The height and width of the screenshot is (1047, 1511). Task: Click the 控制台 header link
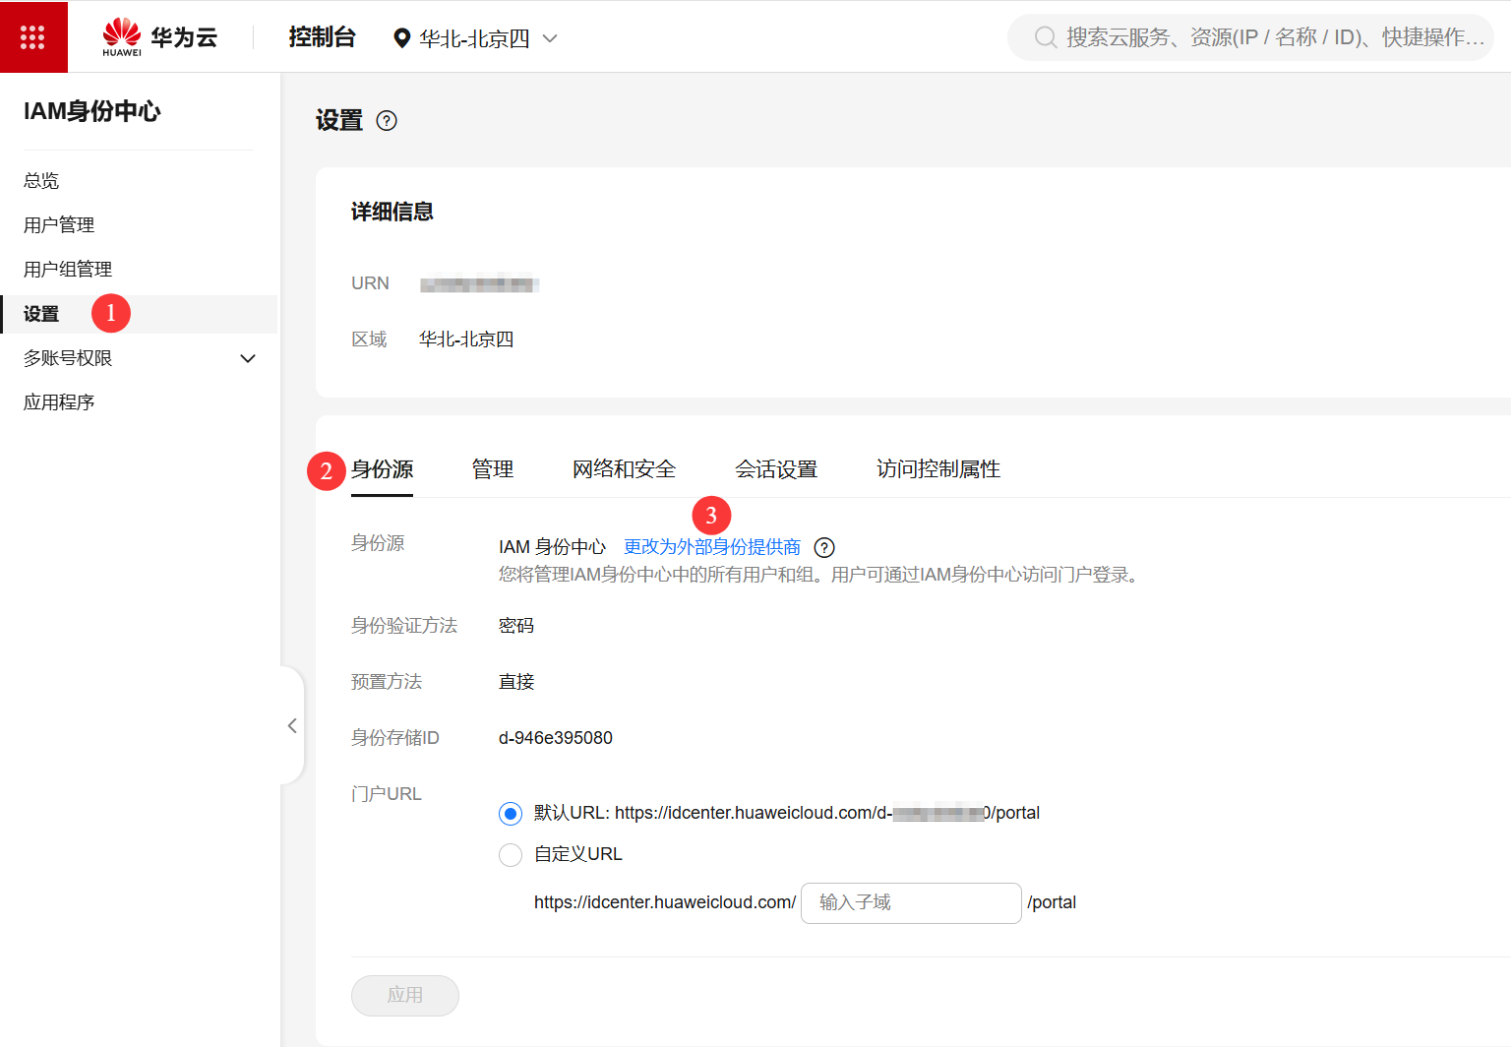322,37
